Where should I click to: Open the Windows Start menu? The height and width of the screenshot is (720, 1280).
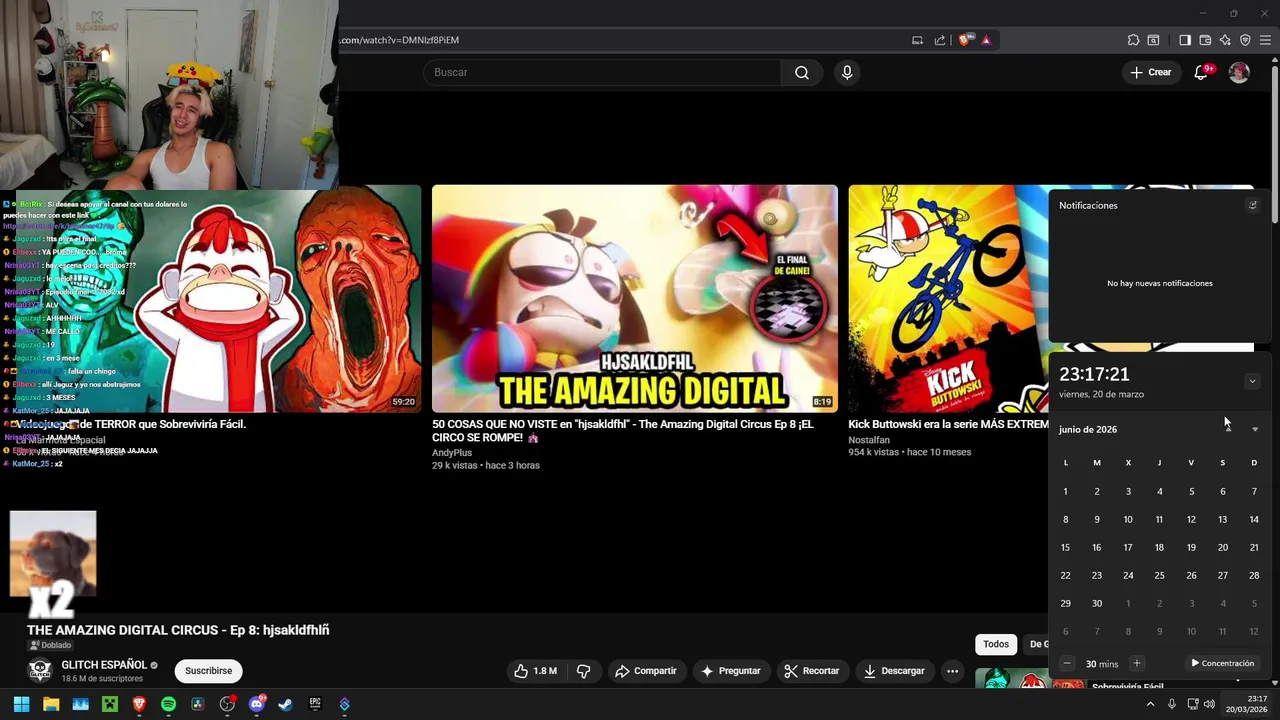pyautogui.click(x=21, y=704)
